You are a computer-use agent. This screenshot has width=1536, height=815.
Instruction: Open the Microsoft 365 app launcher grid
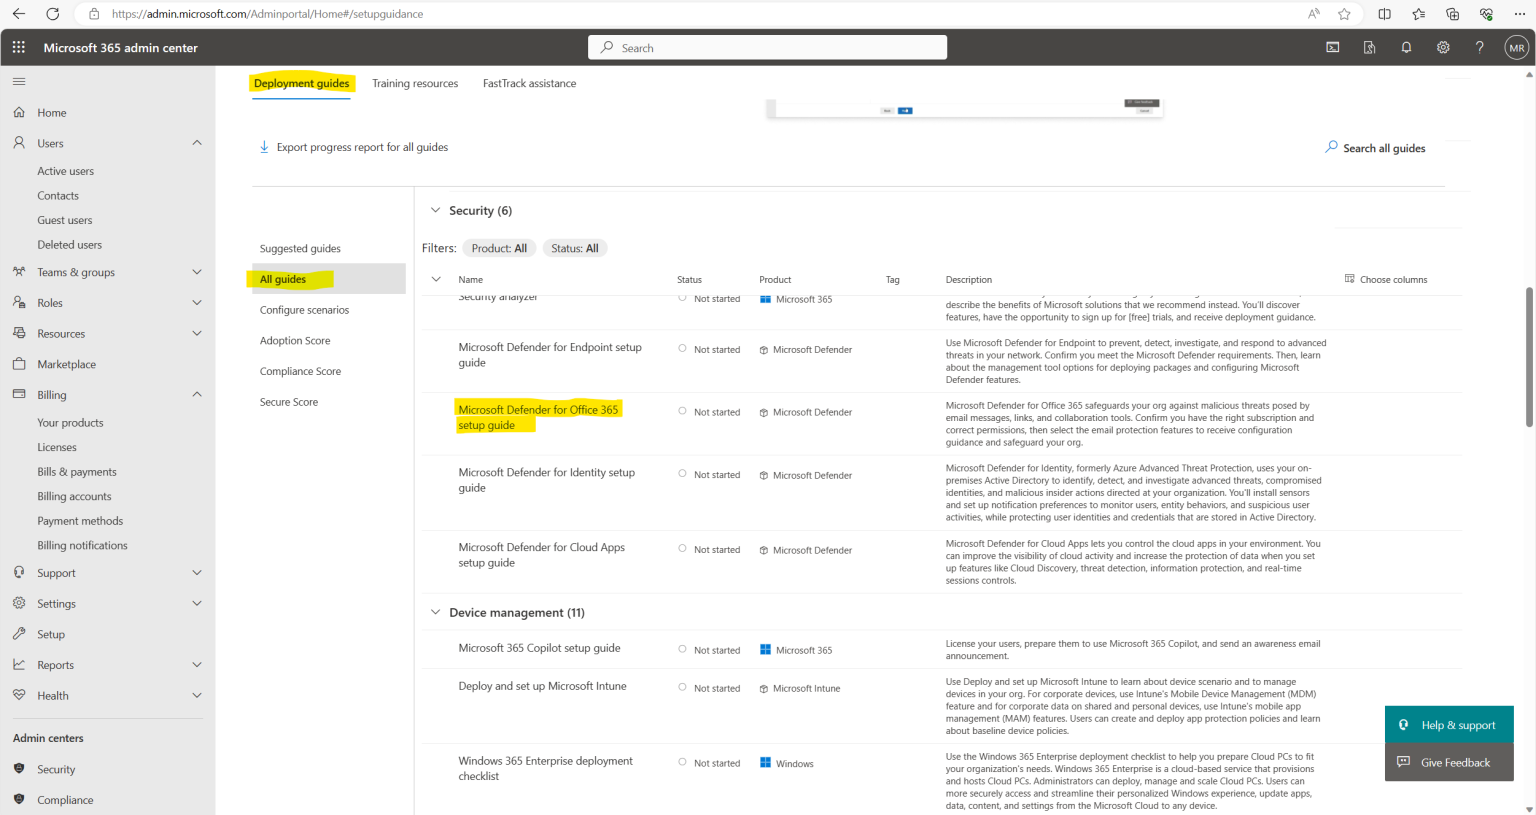point(17,47)
